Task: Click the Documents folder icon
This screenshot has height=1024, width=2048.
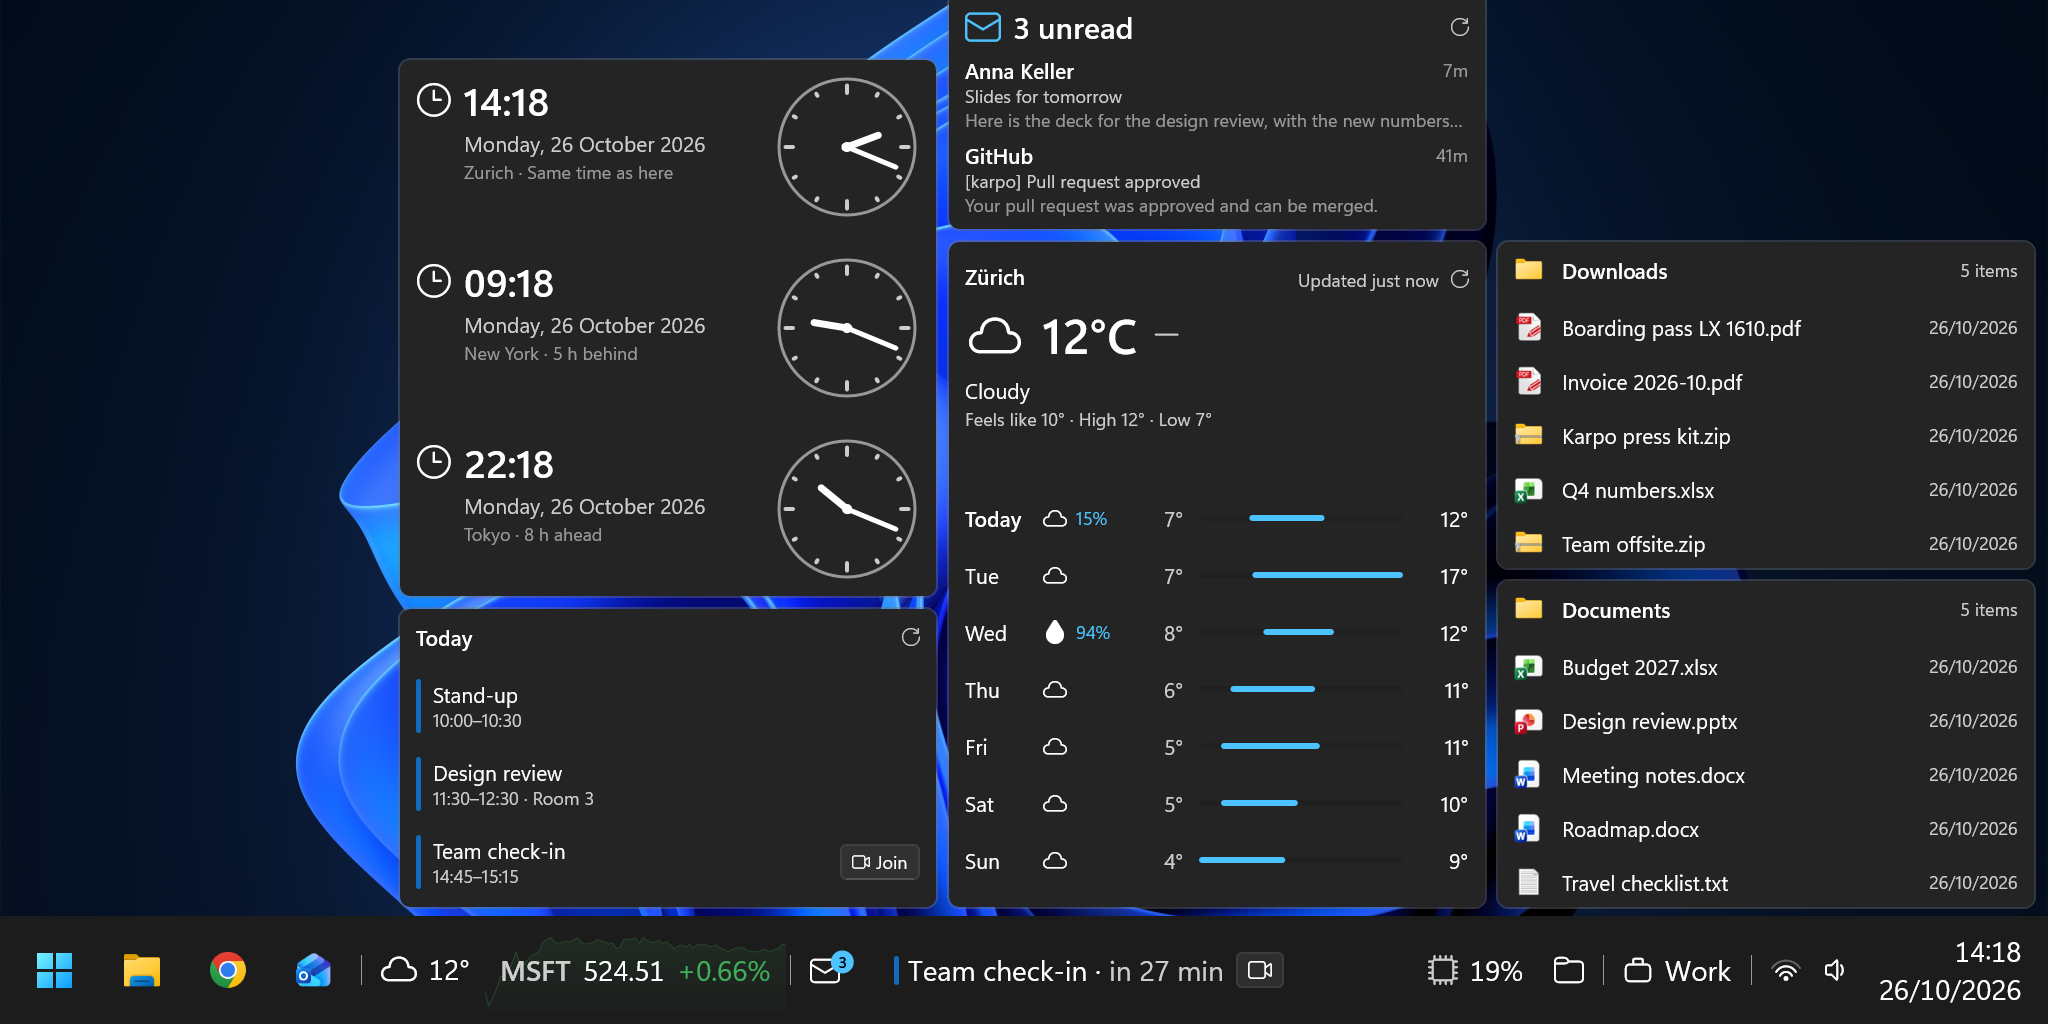Action: coord(1529,608)
